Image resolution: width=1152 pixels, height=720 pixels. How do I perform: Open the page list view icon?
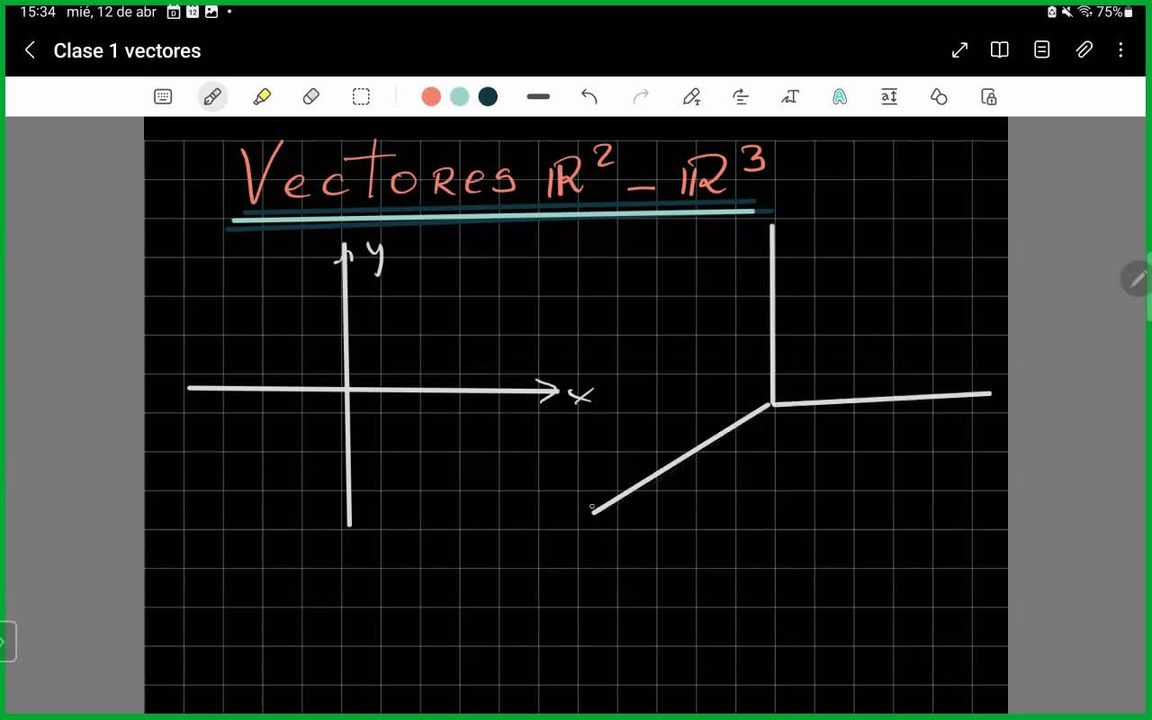tap(1042, 50)
